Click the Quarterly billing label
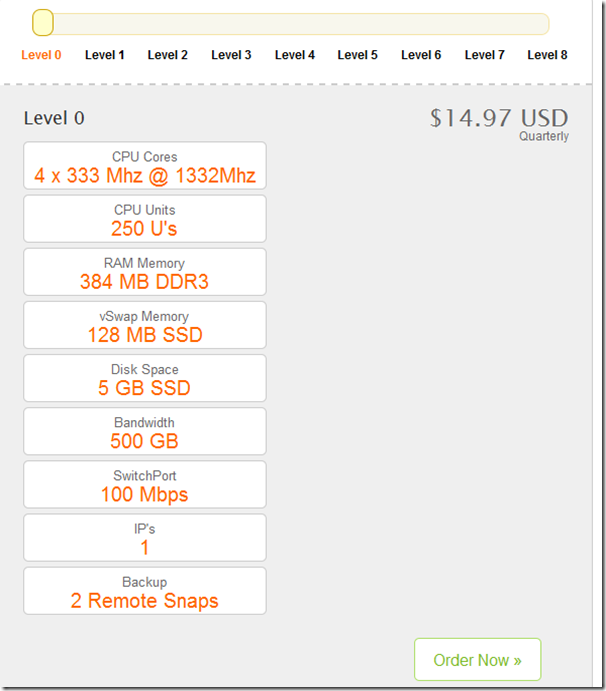This screenshot has height=691, width=606. pyautogui.click(x=543, y=136)
